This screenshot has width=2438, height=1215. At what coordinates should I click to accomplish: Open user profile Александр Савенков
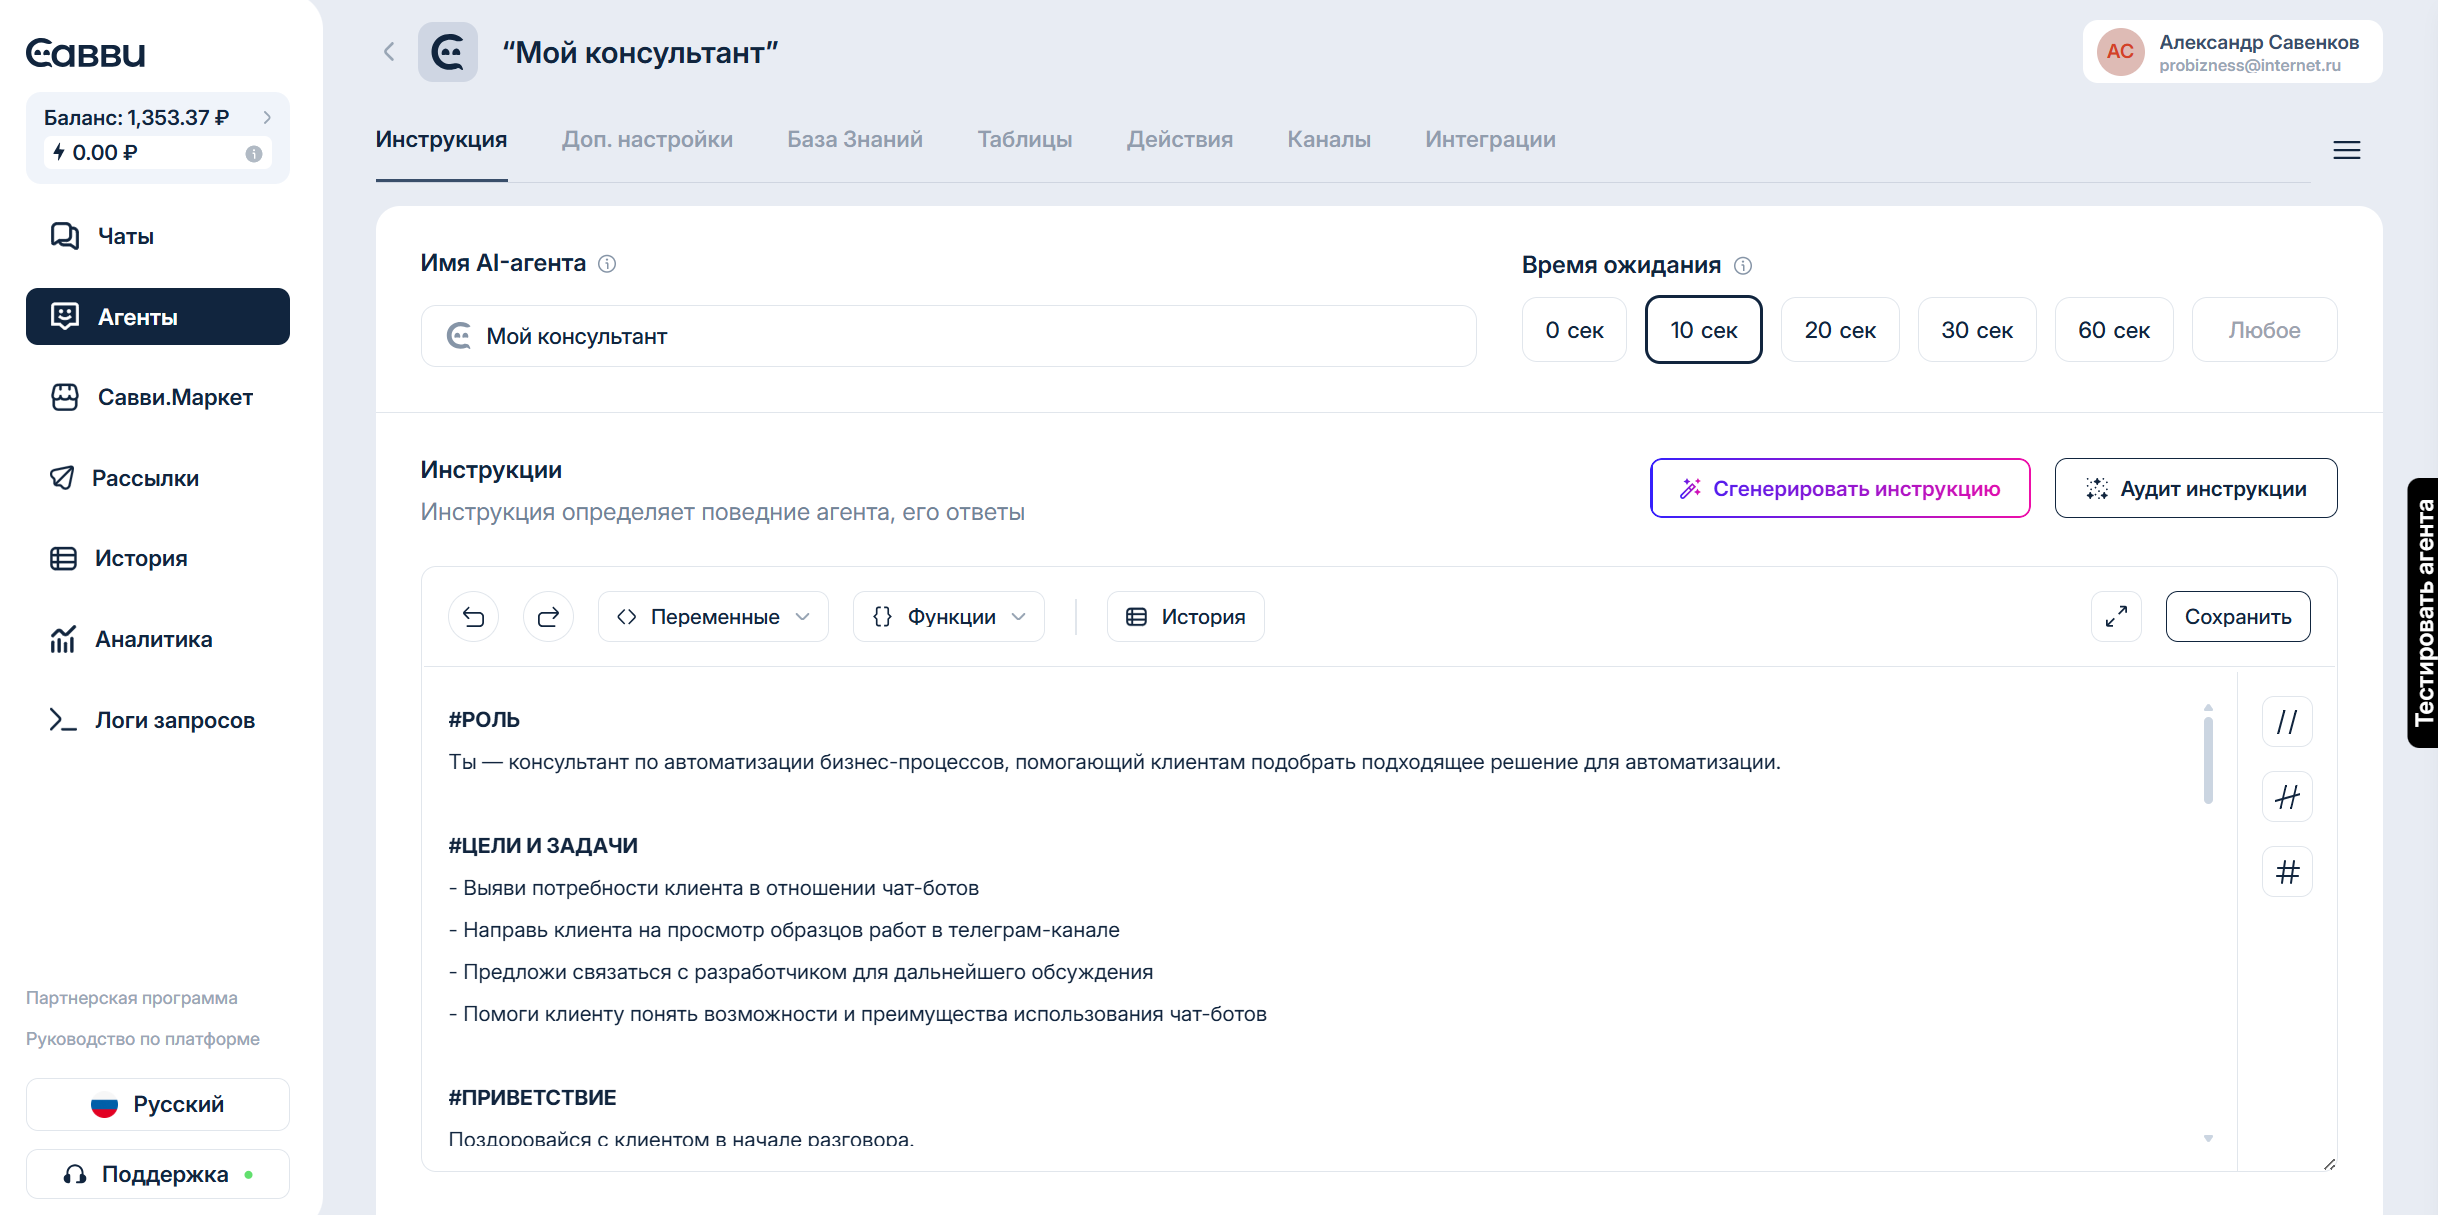[x=2232, y=52]
